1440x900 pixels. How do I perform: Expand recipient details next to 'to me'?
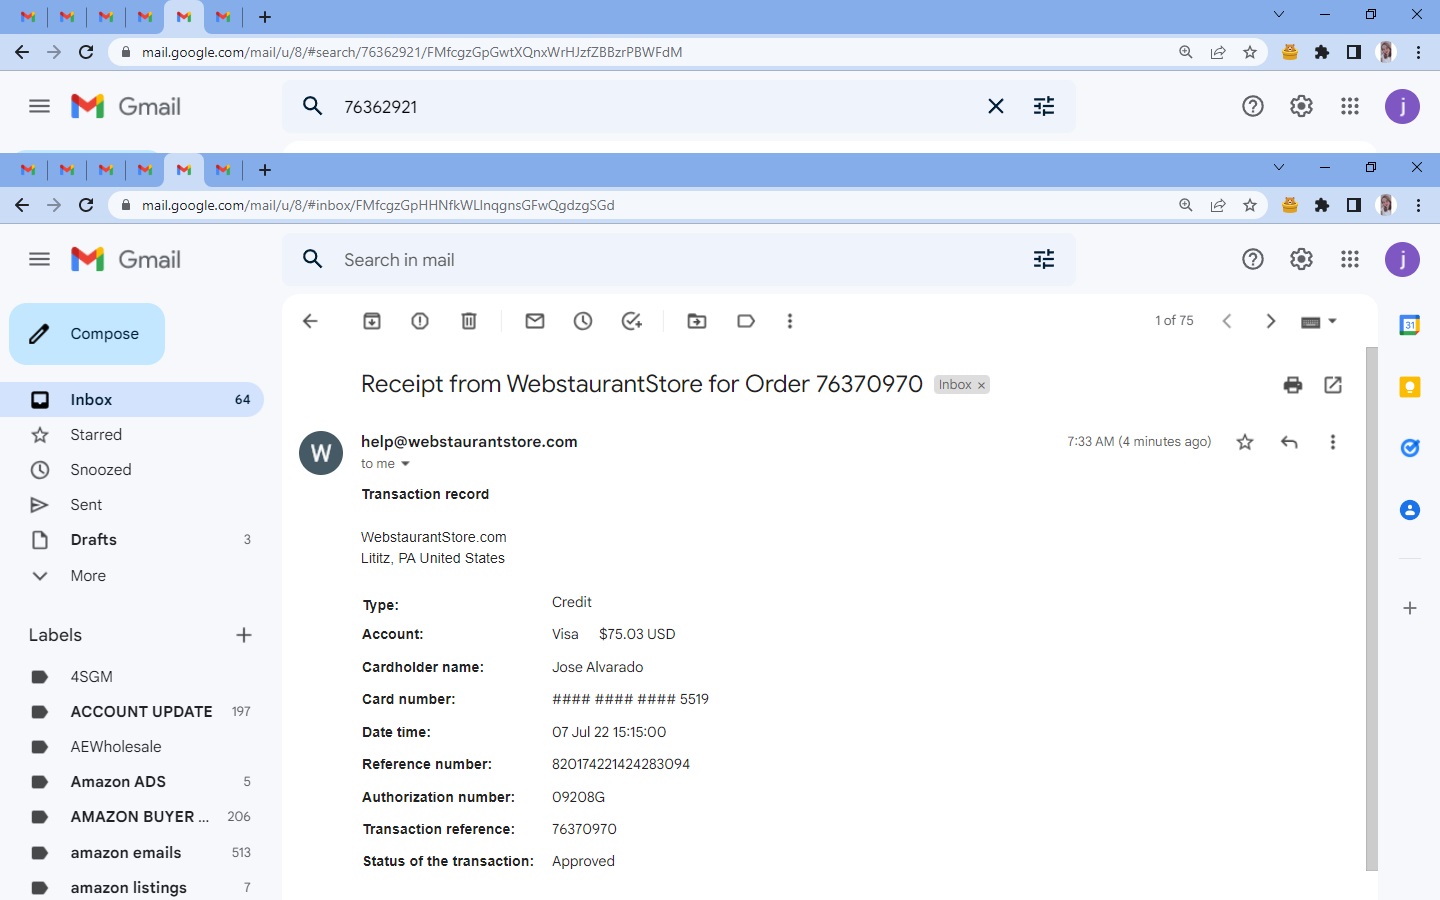point(405,464)
